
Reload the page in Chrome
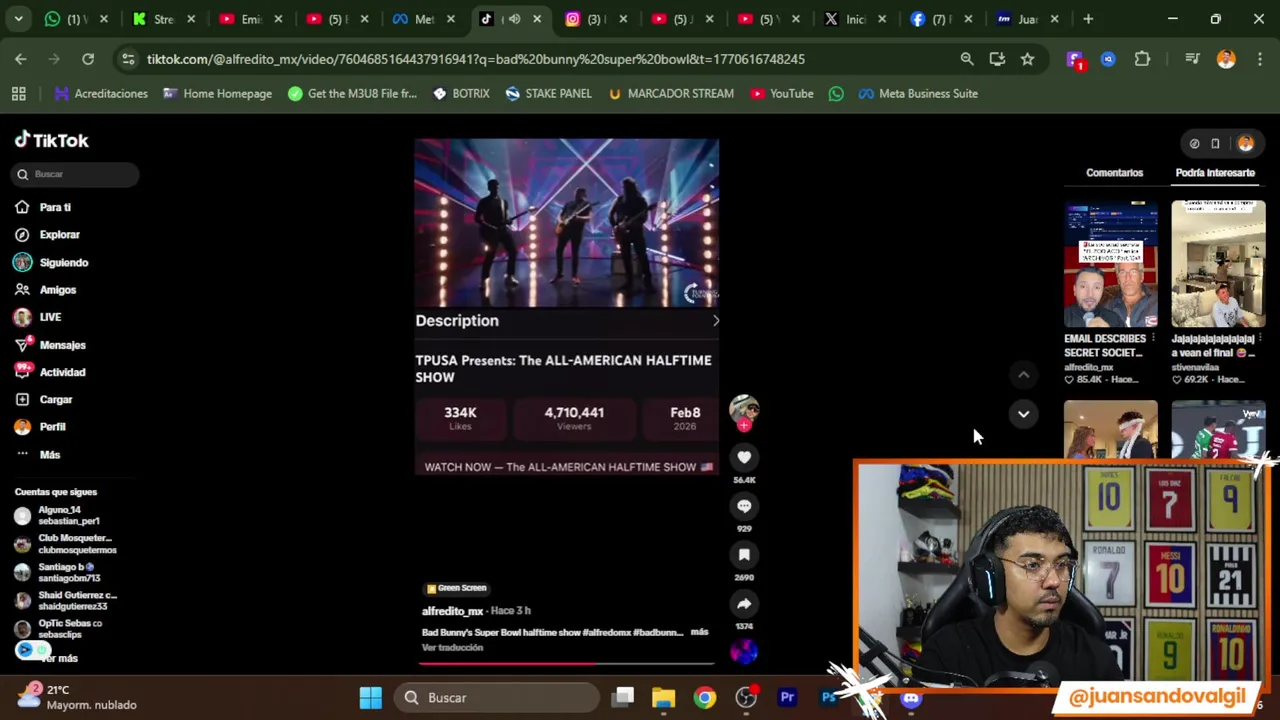88,59
